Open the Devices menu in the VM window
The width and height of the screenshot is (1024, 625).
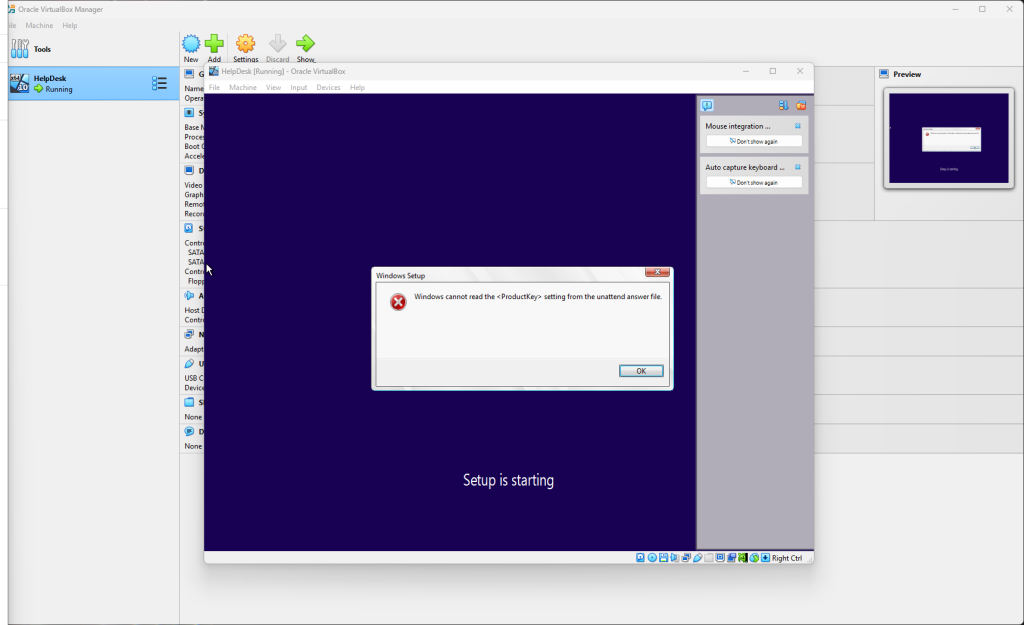328,88
